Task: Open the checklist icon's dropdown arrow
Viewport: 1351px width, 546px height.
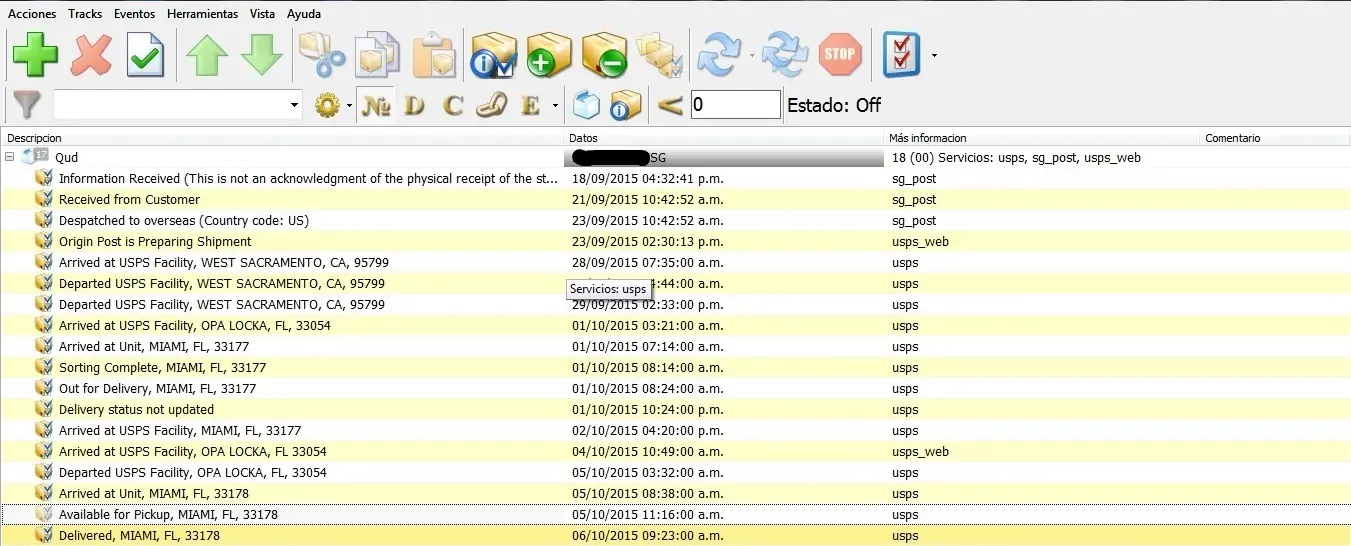Action: tap(934, 55)
